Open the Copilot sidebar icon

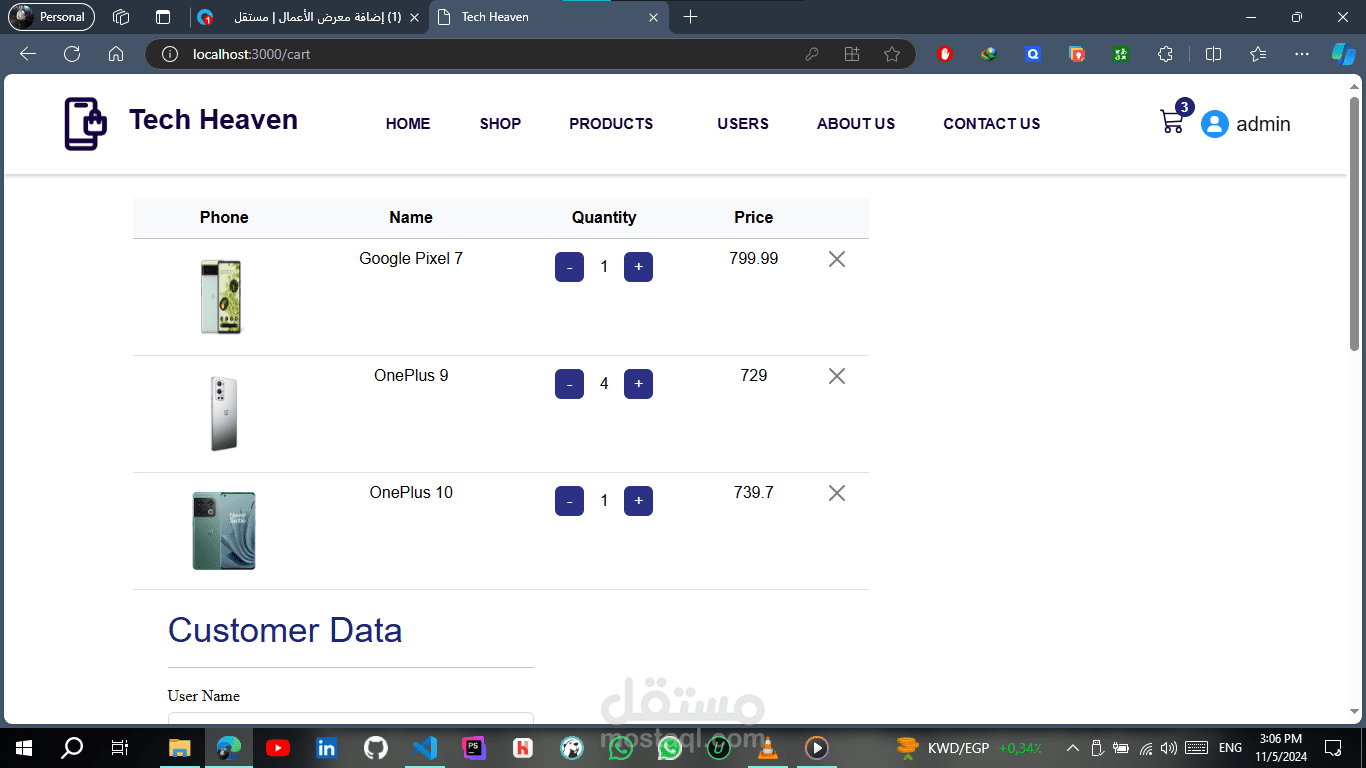click(1343, 54)
